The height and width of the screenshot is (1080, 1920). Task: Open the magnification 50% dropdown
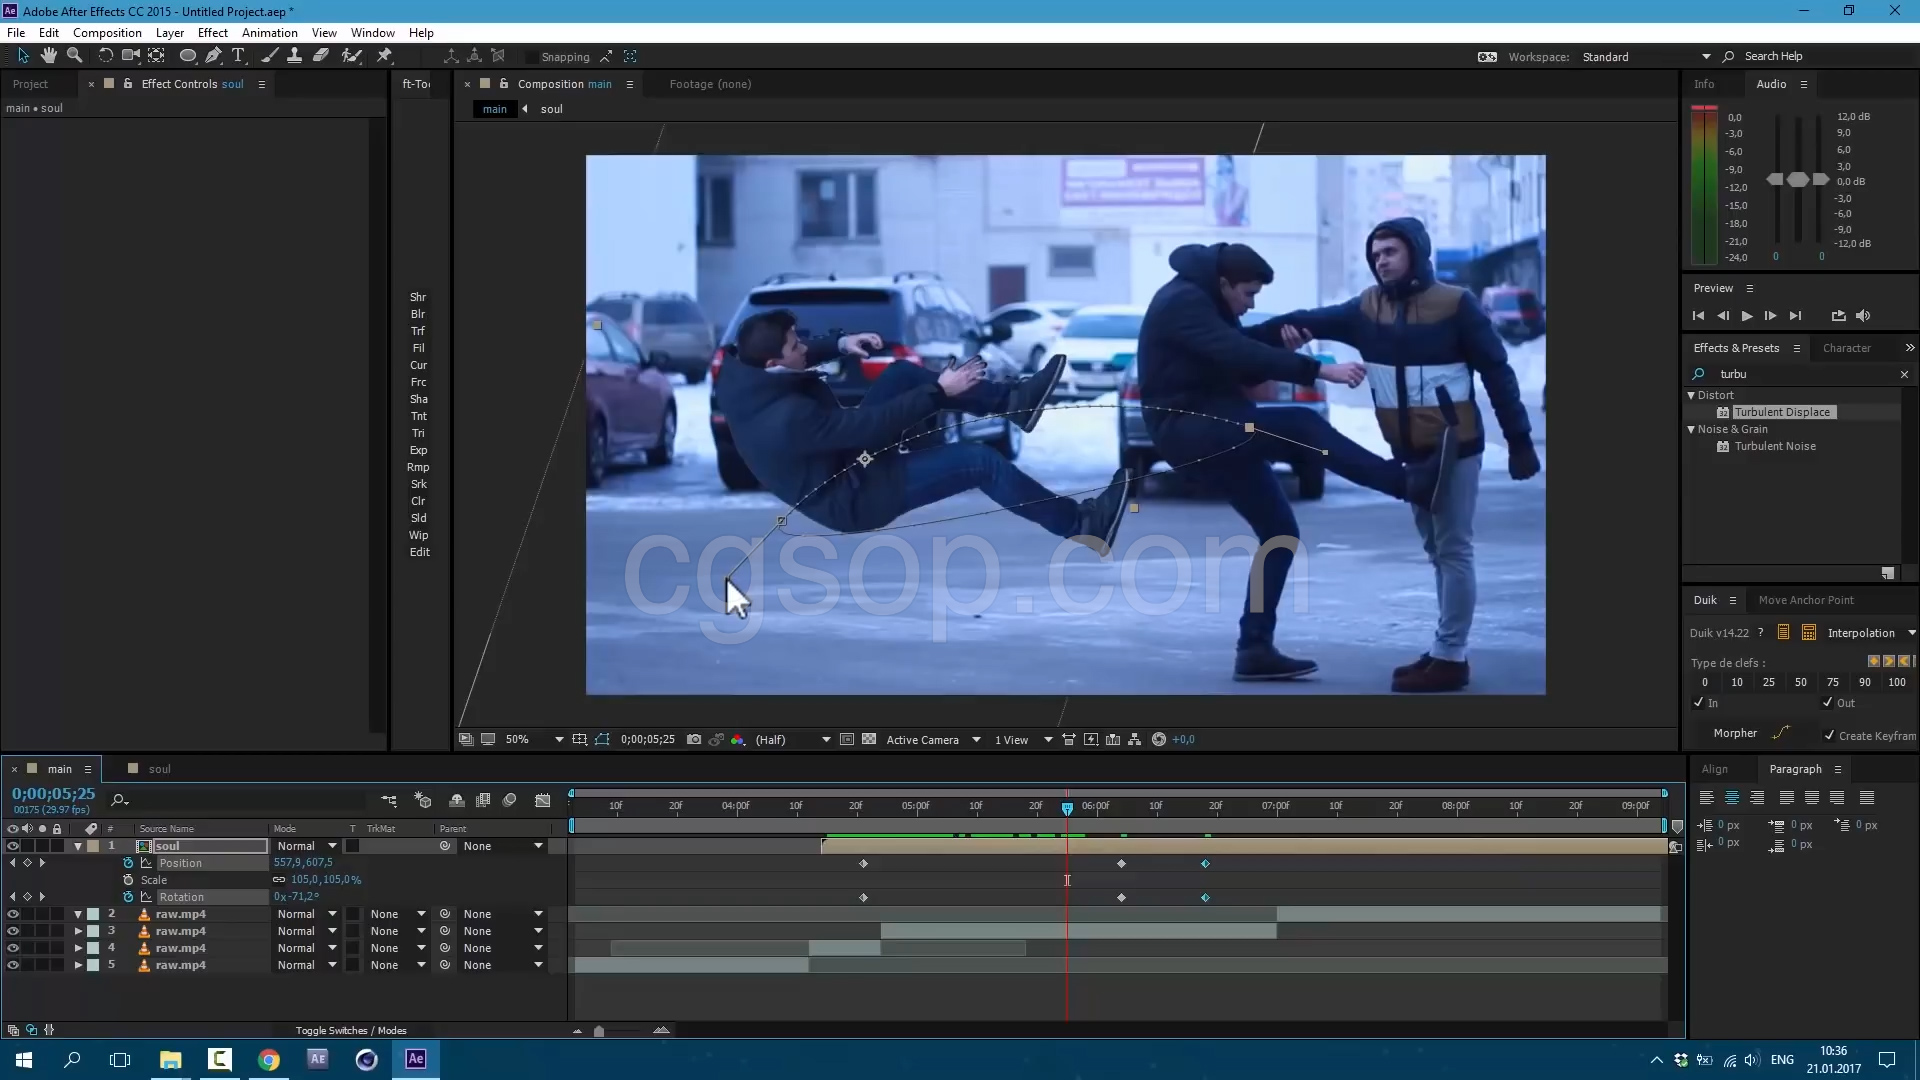tap(559, 740)
